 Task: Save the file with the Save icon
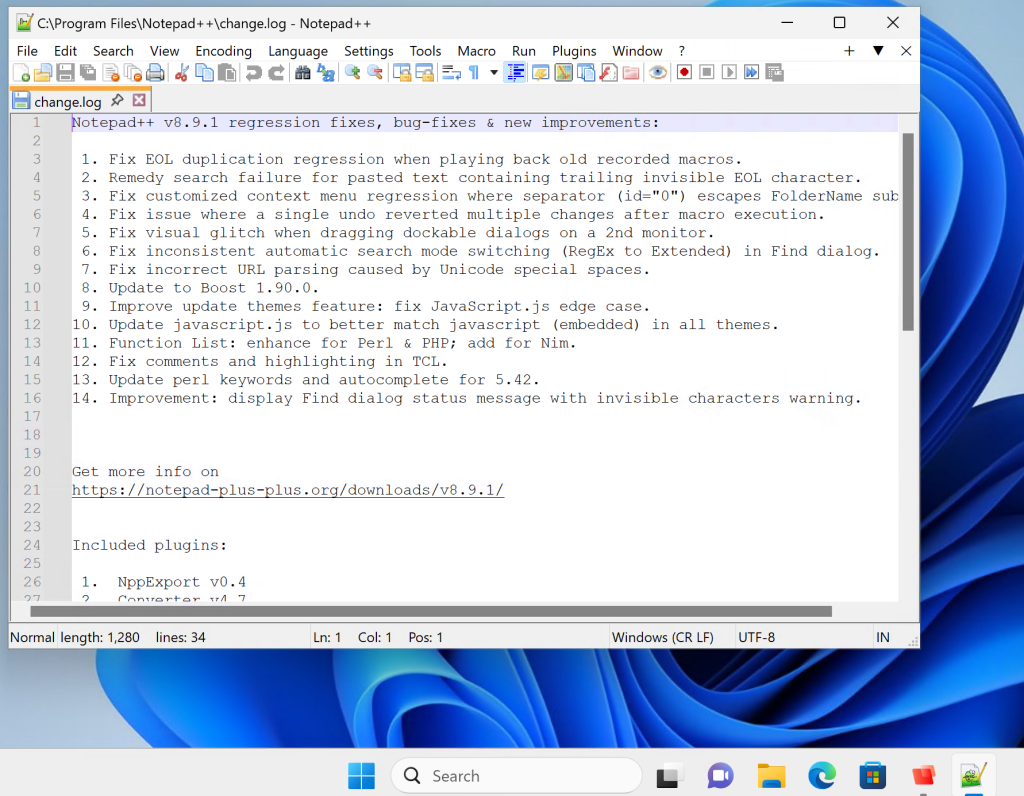pos(65,72)
